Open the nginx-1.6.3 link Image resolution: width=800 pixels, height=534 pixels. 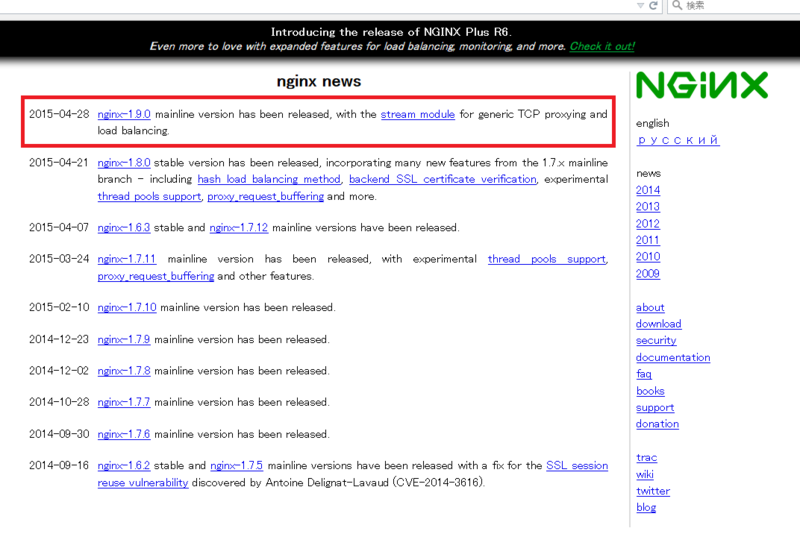(124, 227)
